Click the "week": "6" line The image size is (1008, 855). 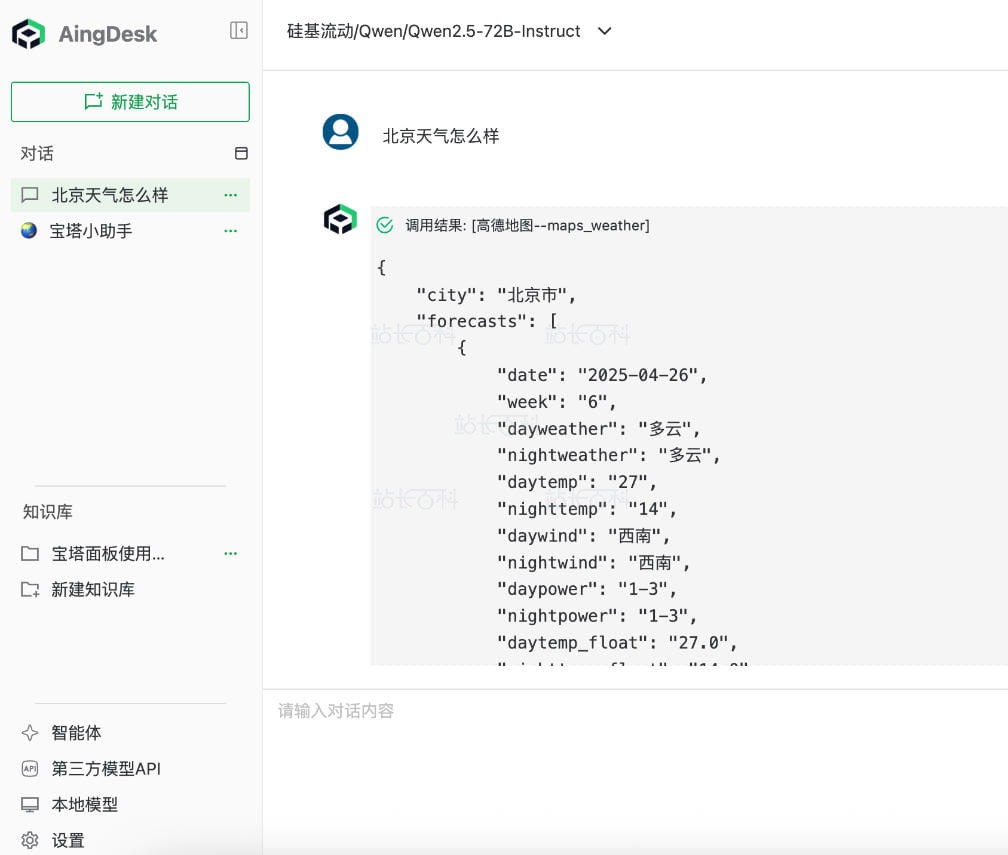(x=556, y=402)
